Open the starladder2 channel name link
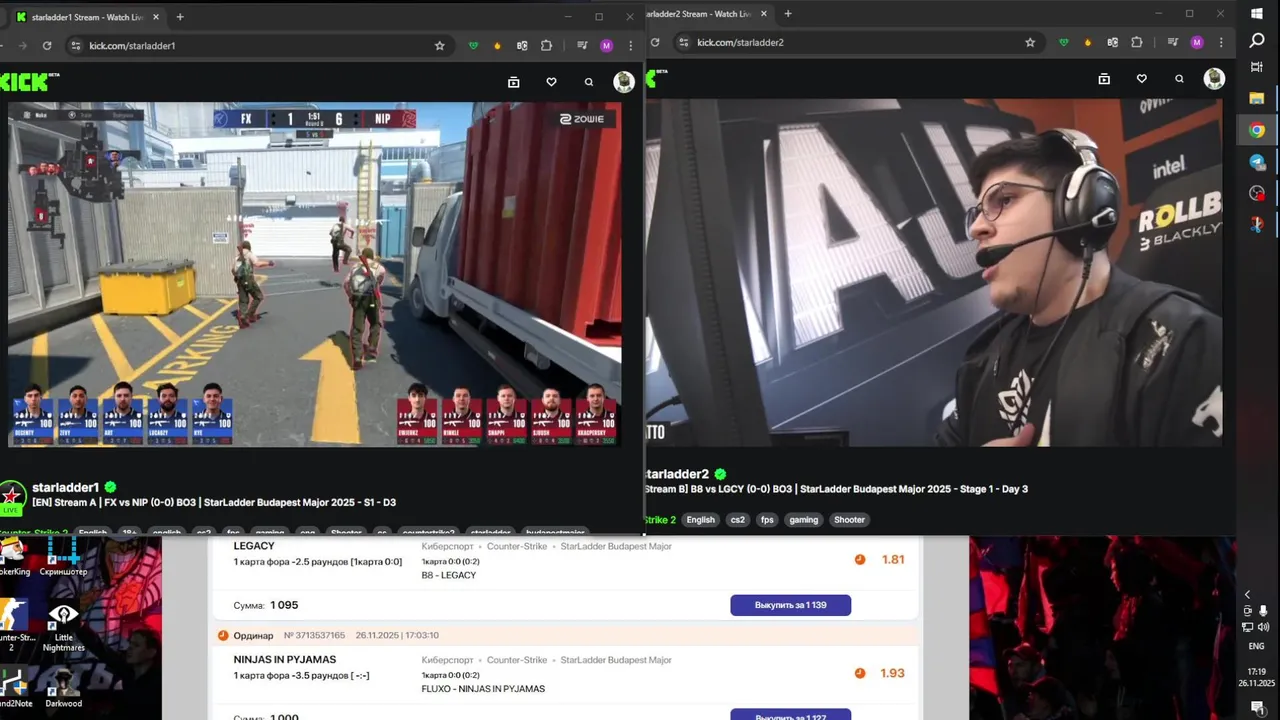The image size is (1280, 720). pos(678,474)
